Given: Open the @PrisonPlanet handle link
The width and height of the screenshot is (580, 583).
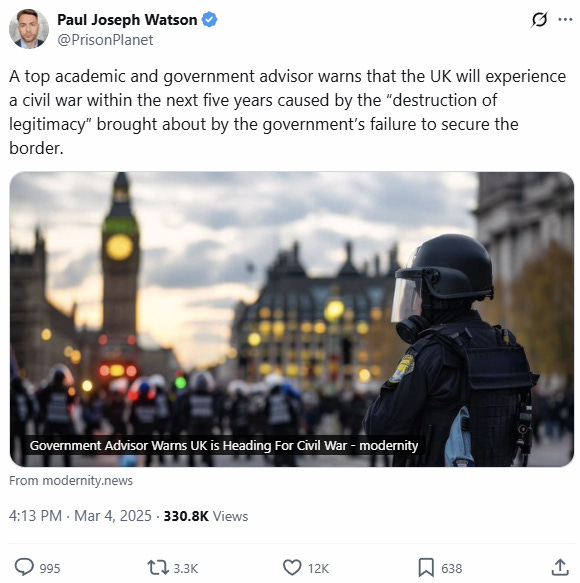Looking at the screenshot, I should click(x=105, y=40).
